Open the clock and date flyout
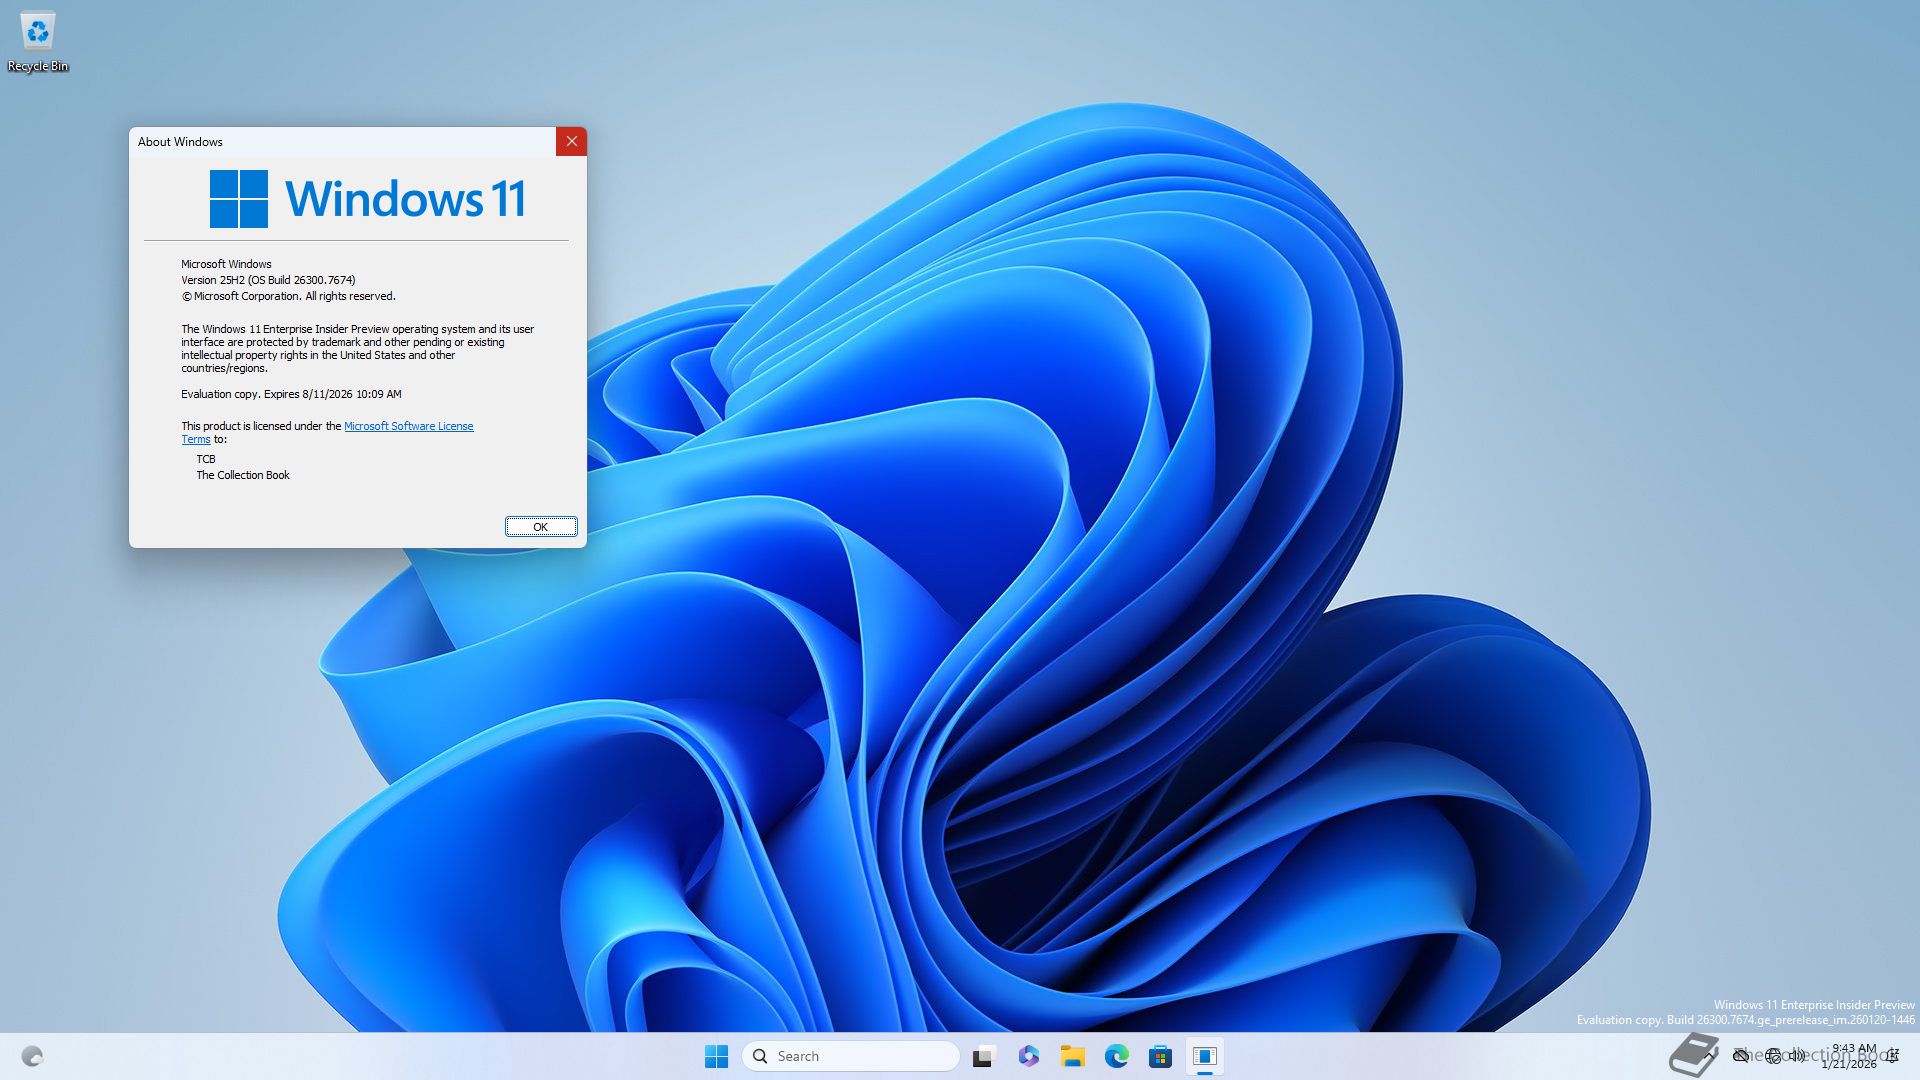The height and width of the screenshot is (1080, 1920). point(1850,1056)
